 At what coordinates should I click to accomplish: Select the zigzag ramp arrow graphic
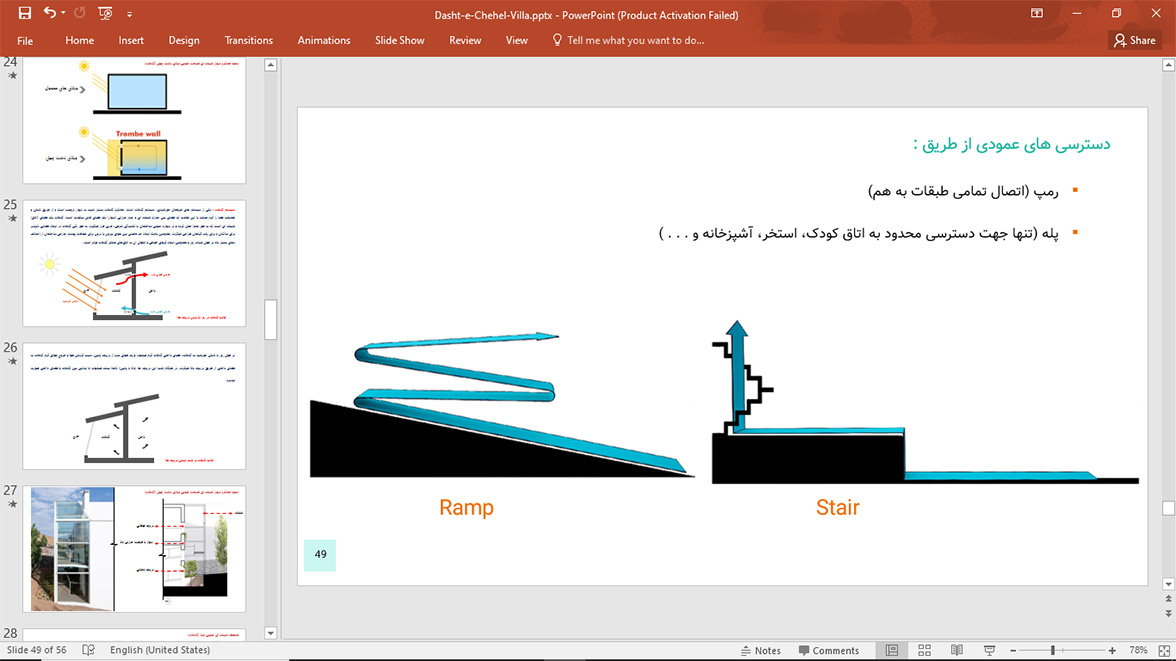click(x=518, y=403)
